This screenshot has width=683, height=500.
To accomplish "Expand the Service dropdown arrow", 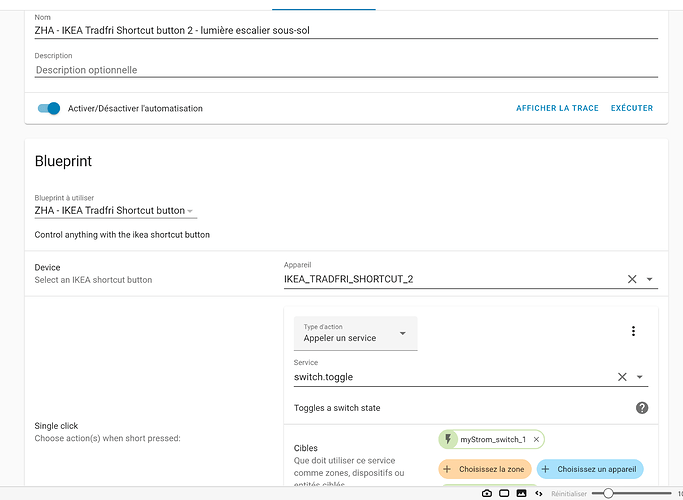I will [x=639, y=377].
